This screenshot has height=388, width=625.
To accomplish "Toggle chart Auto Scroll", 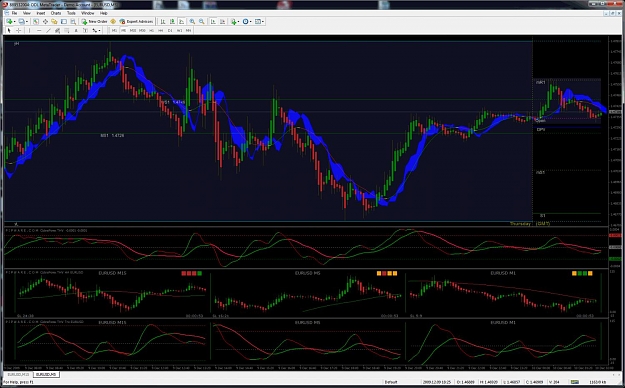I will pyautogui.click(x=213, y=22).
